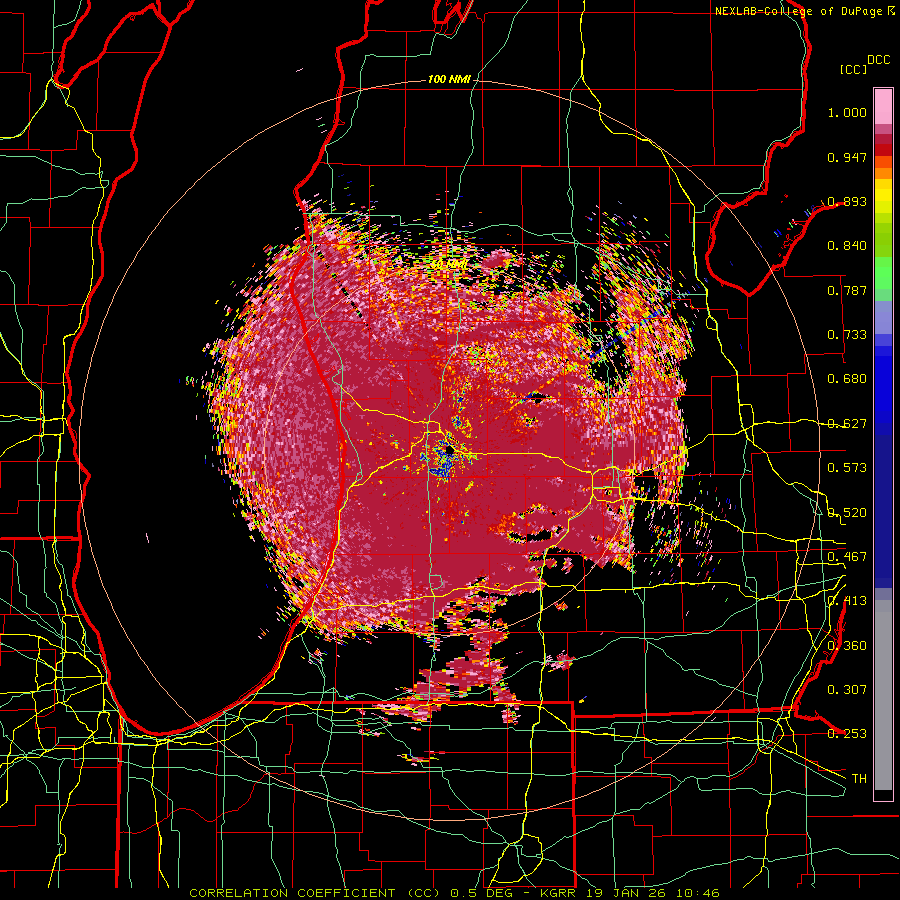Screen dimensions: 900x900
Task: Pick the light pink segment of the color bar
Action: pyautogui.click(x=883, y=106)
